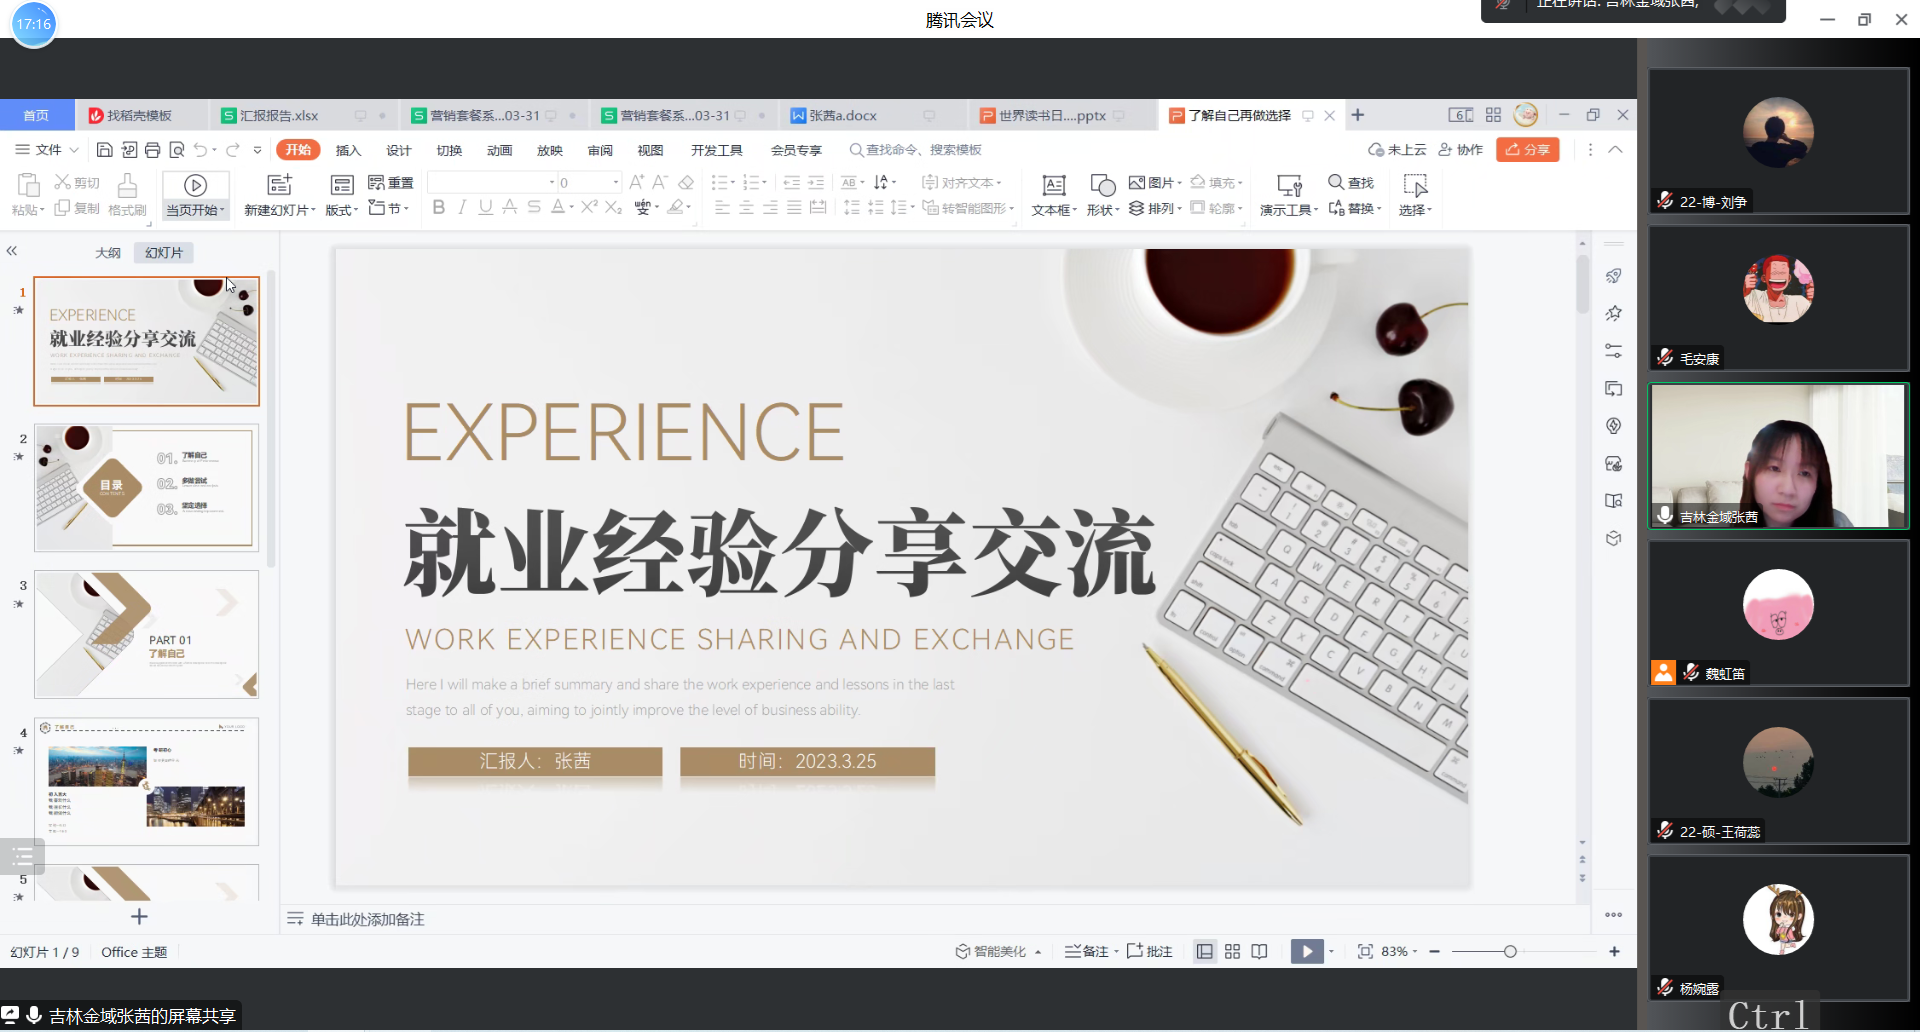Toggle the 备注 notes pane
Screen dimensions: 1920x1032
pos(1088,952)
